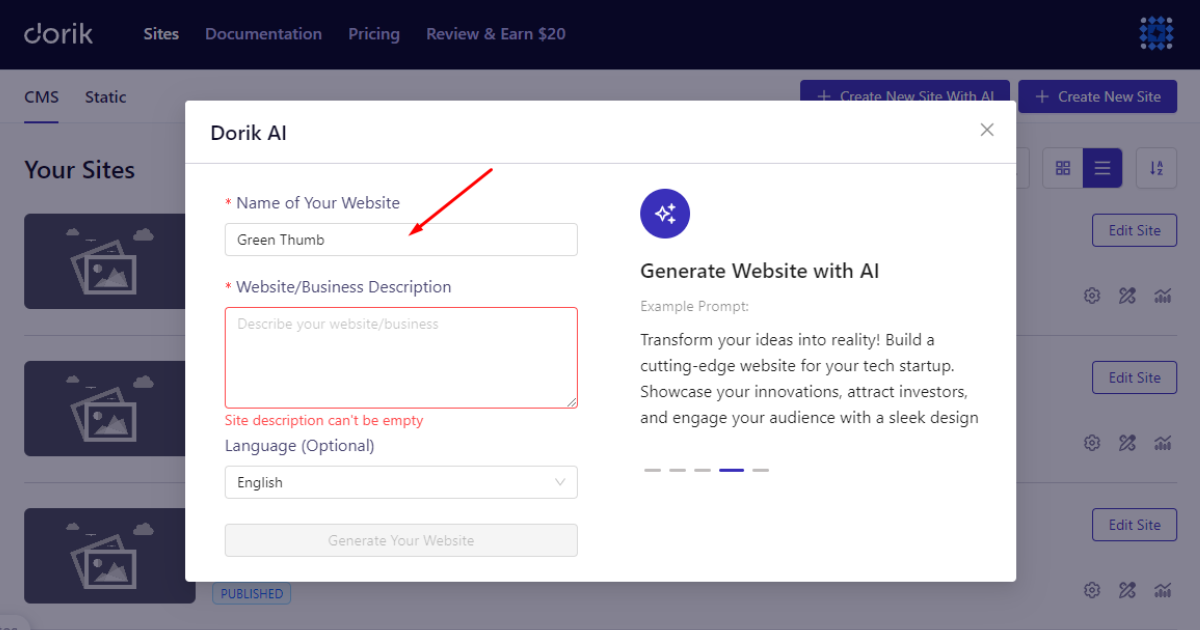
Task: Switch to the Static tab
Action: click(x=105, y=97)
